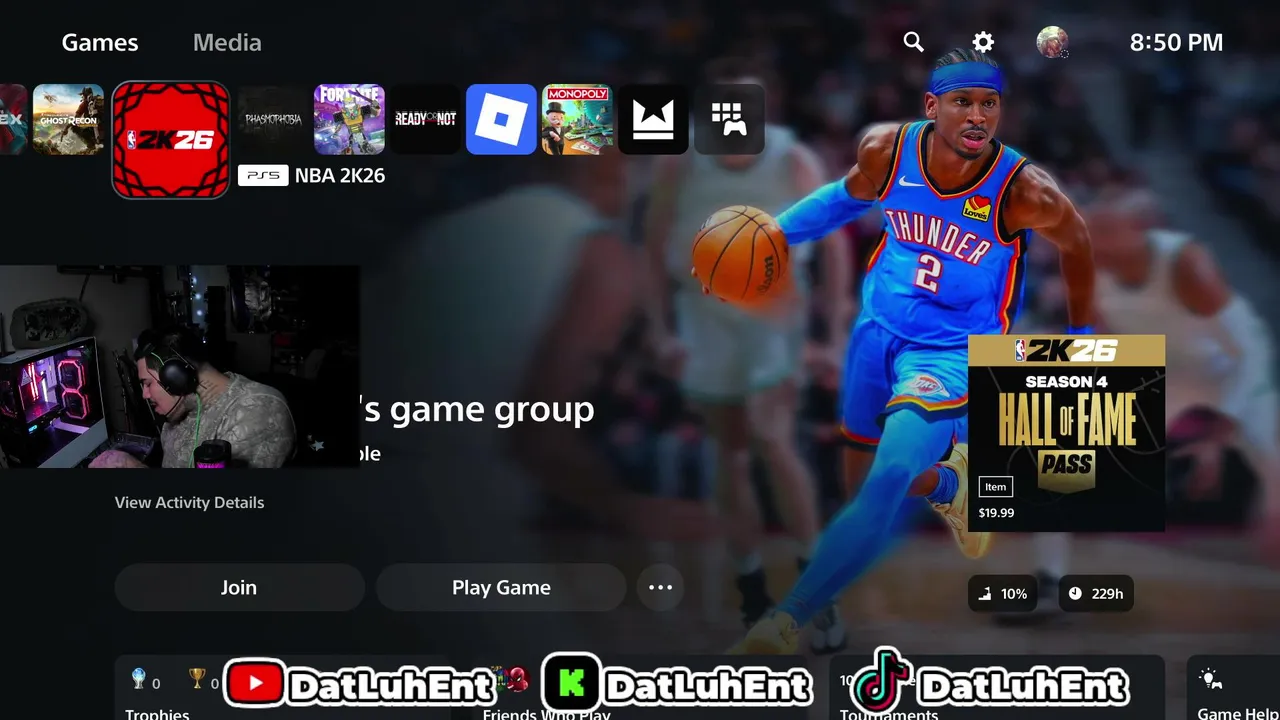Select the Ready or Not game tile
Screen dimensions: 1280x720
click(425, 119)
